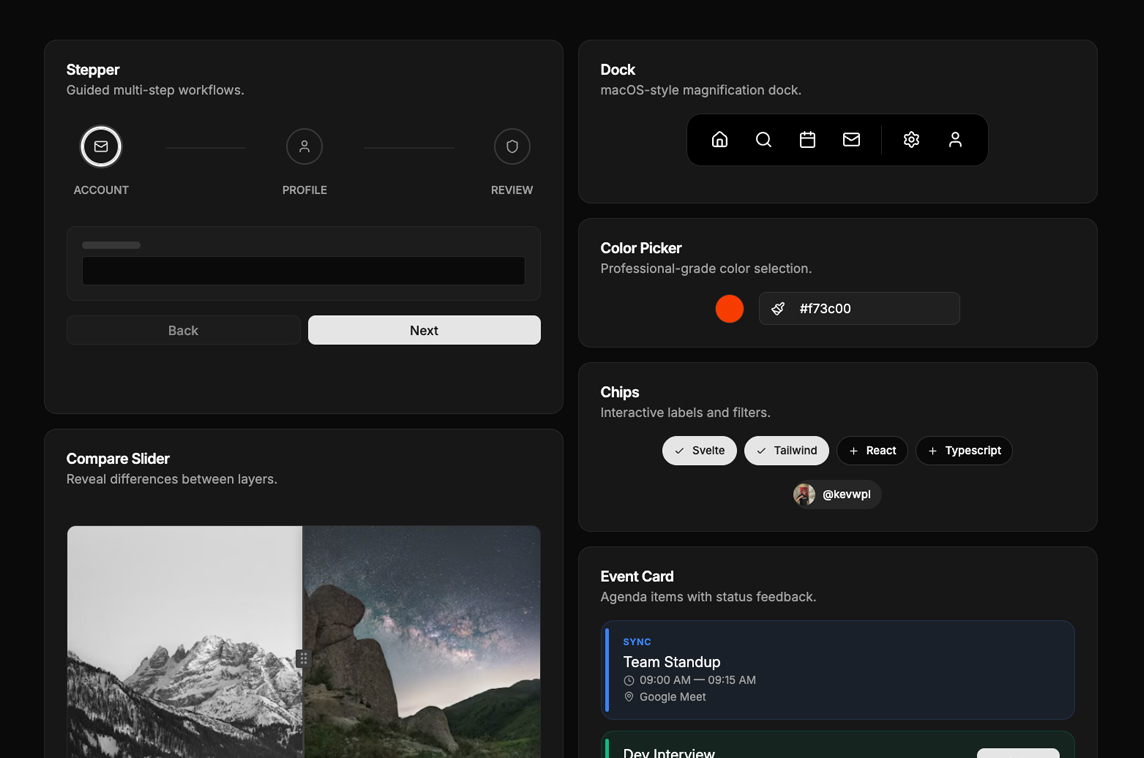Select the Account step envelope icon
The height and width of the screenshot is (758, 1144).
tap(101, 147)
